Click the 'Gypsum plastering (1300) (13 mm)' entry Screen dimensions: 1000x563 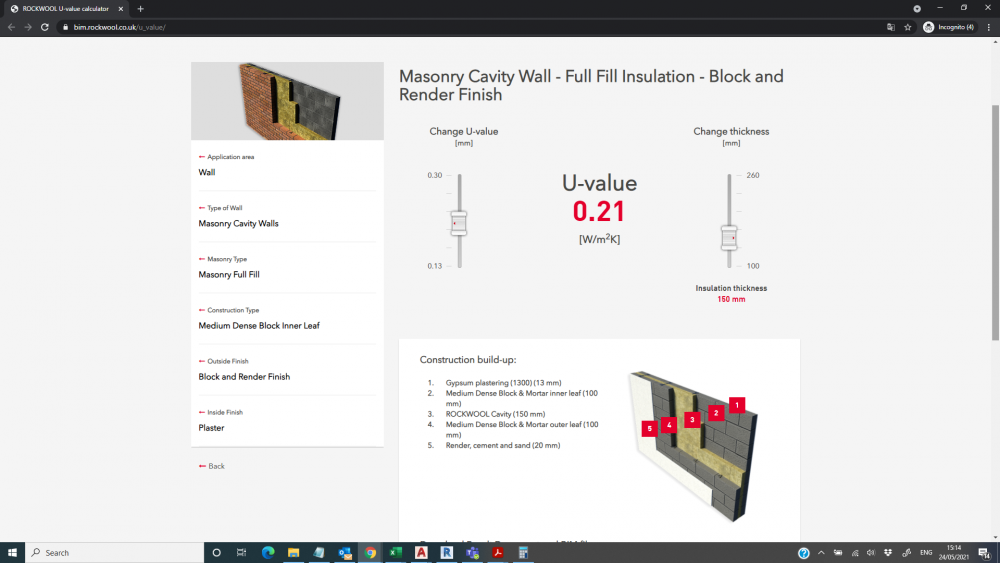[503, 383]
